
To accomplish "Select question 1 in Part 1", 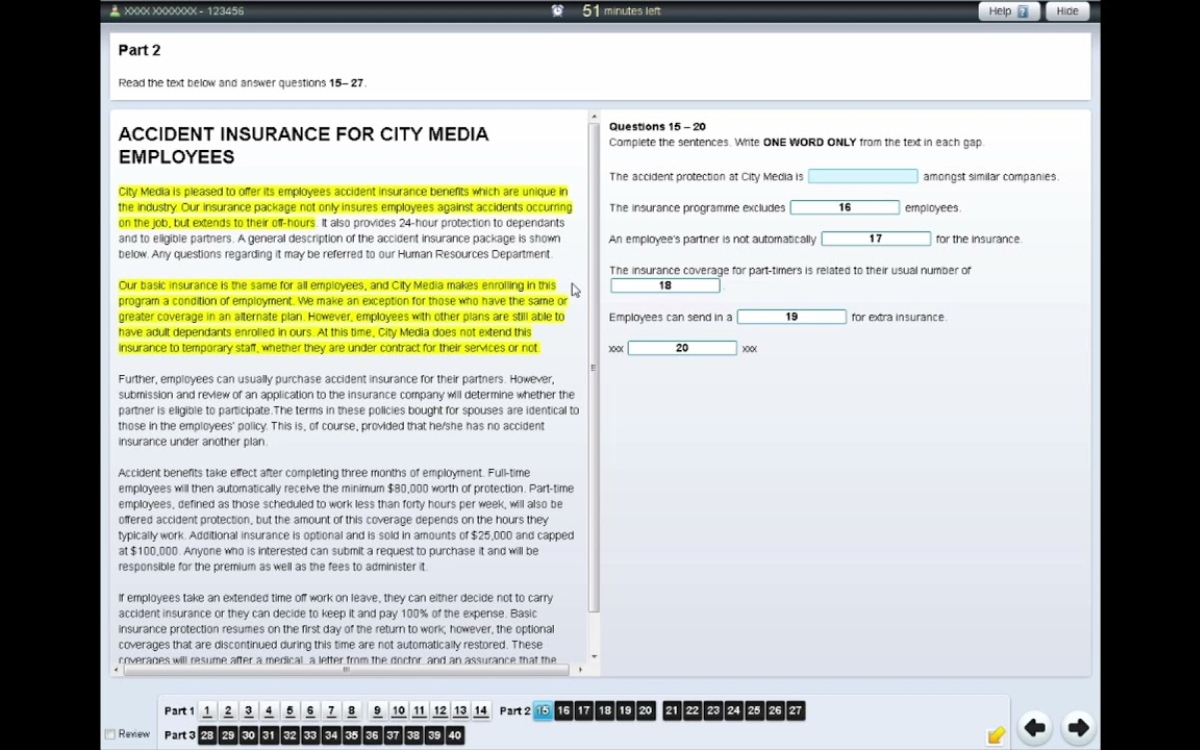I will pos(207,711).
